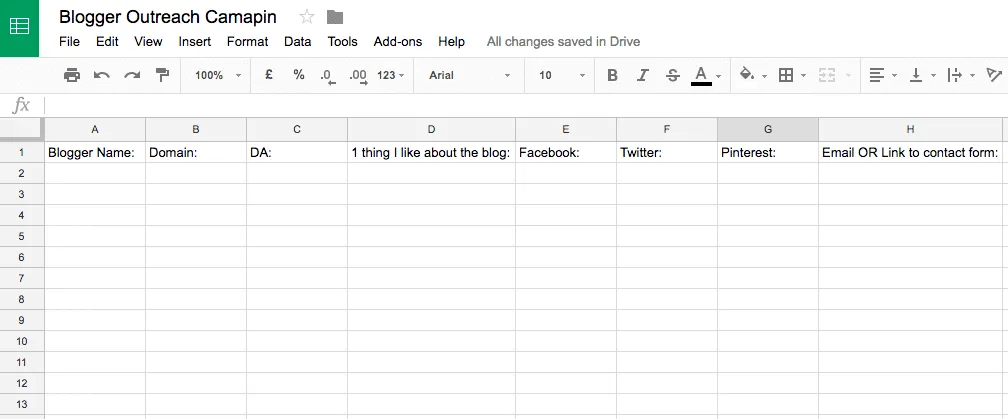
Task: Open the zoom 100% dropdown
Action: coord(217,75)
